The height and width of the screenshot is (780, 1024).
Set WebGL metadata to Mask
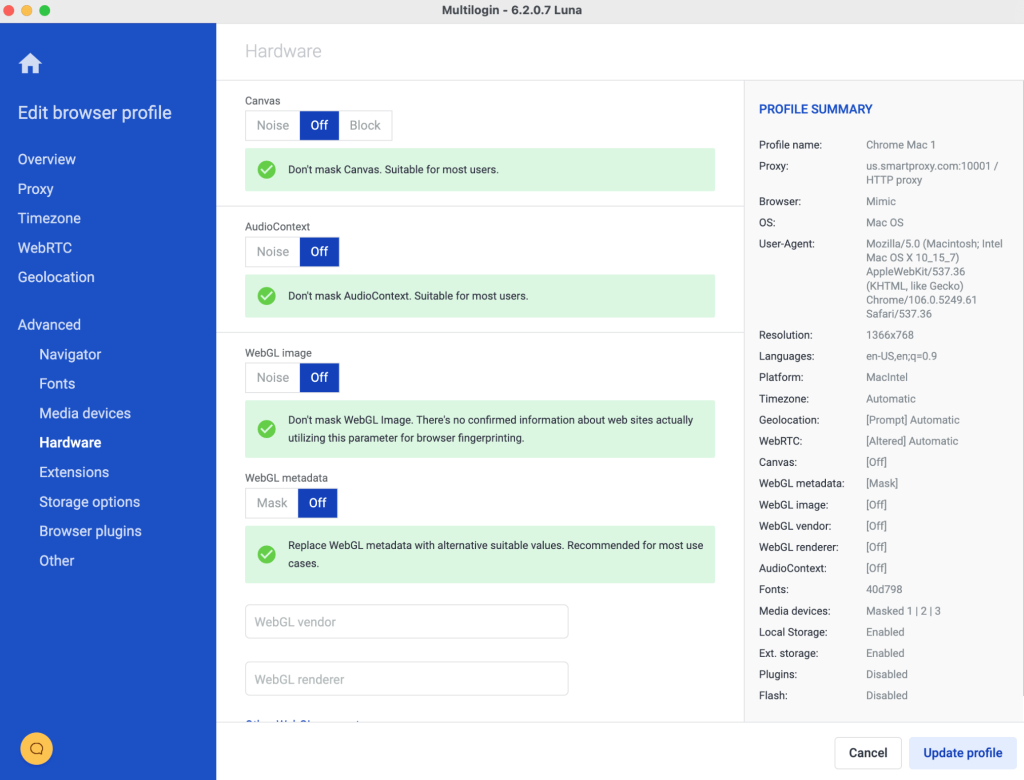(x=272, y=503)
